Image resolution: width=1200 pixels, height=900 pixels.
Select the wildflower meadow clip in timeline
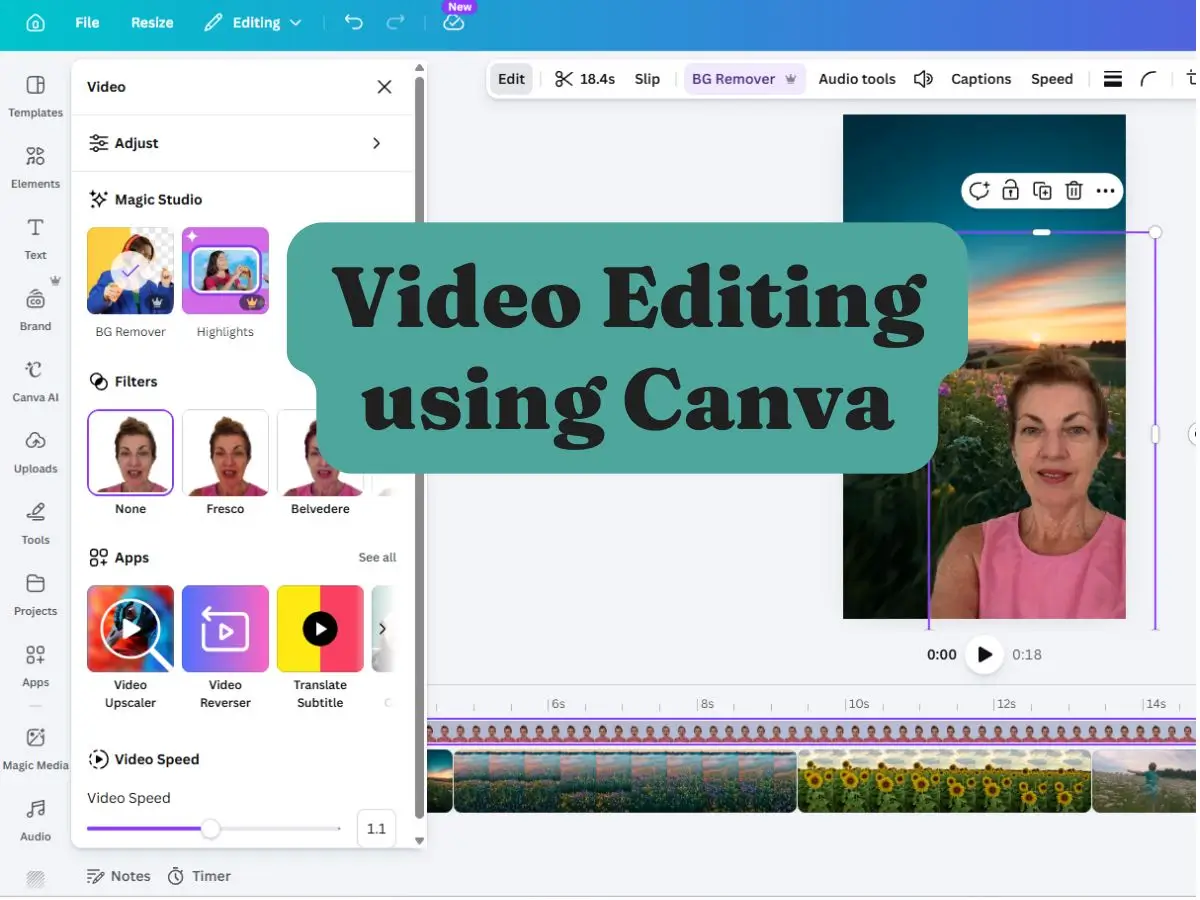click(x=625, y=781)
